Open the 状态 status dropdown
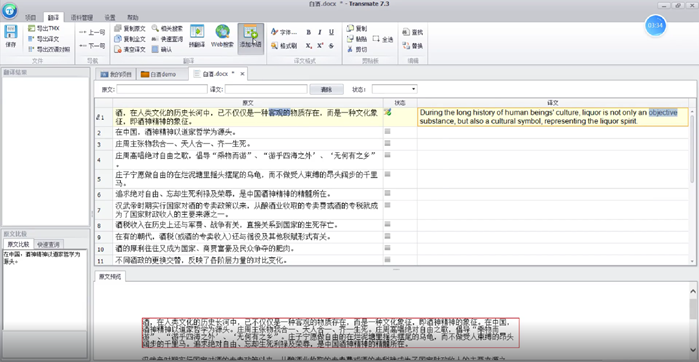Viewport: 699px width, 362px height. click(x=395, y=89)
